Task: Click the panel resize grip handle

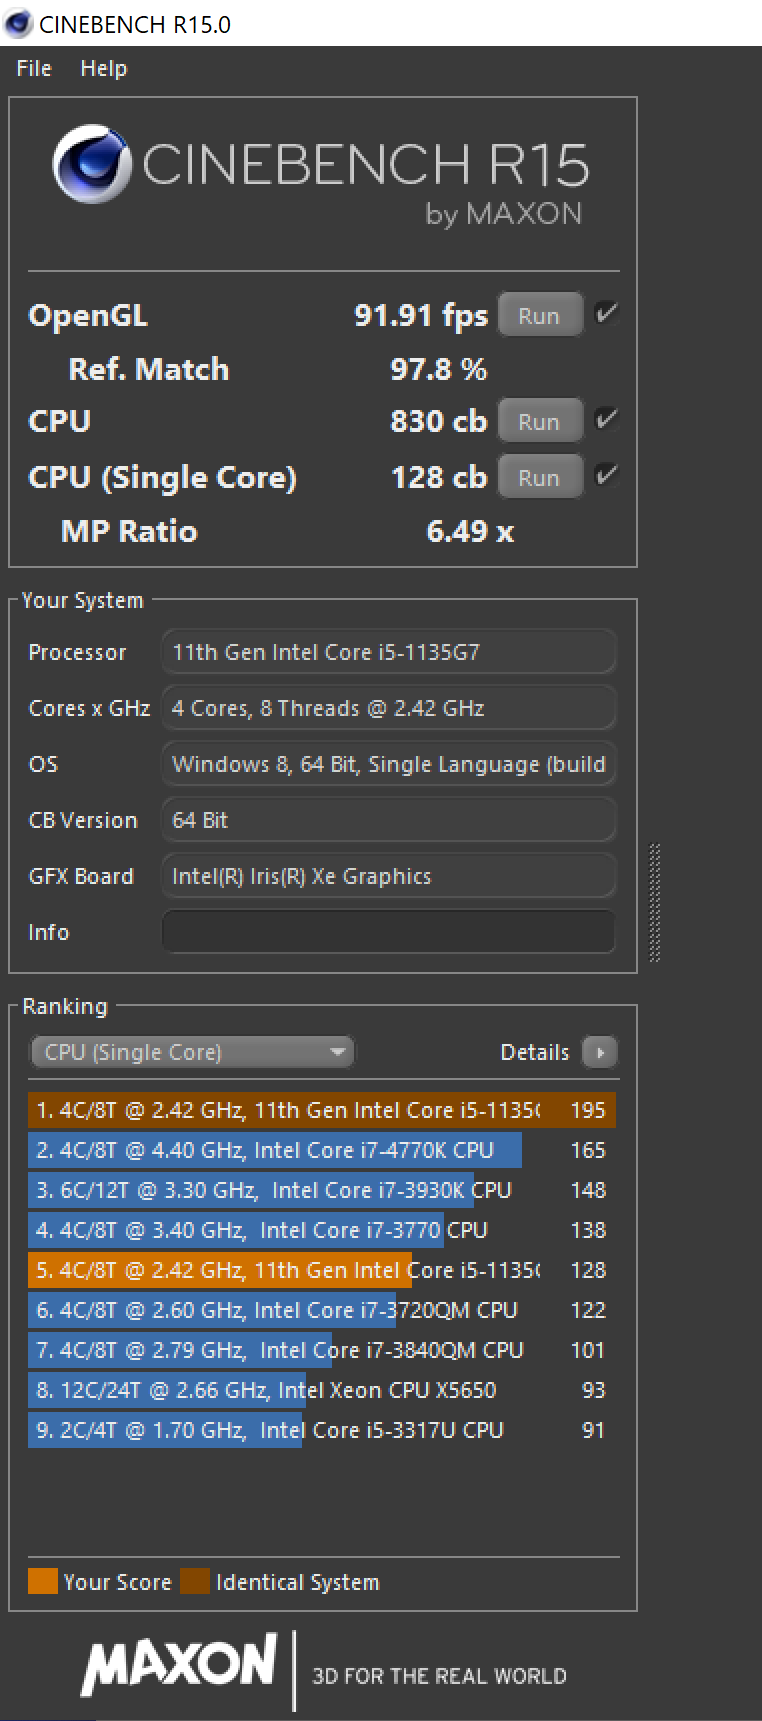Action: coord(655,903)
